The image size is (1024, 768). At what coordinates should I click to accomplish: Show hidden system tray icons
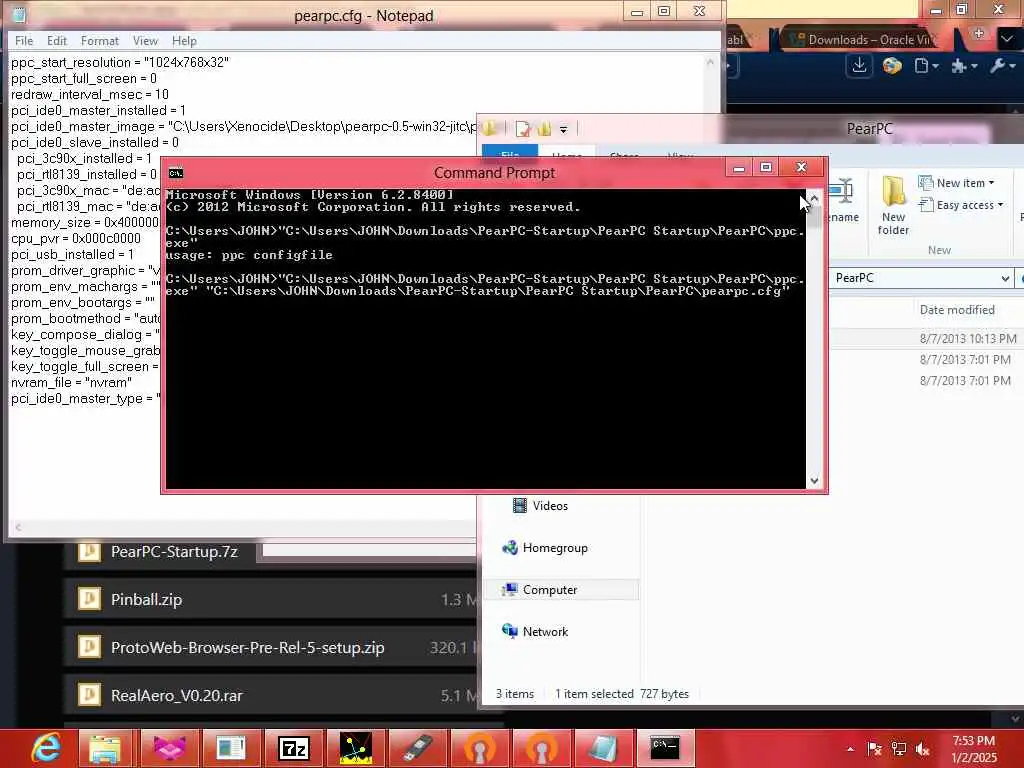tap(850, 749)
